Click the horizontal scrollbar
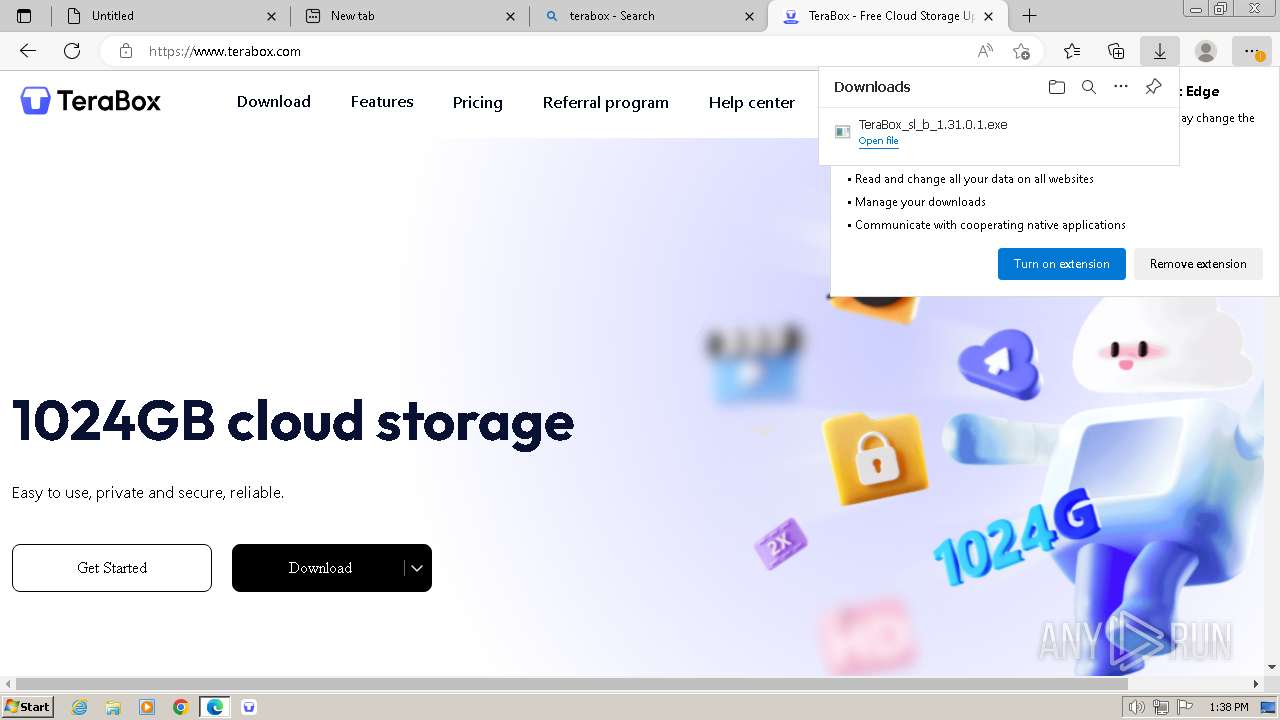The width and height of the screenshot is (1280, 720). pos(572,684)
